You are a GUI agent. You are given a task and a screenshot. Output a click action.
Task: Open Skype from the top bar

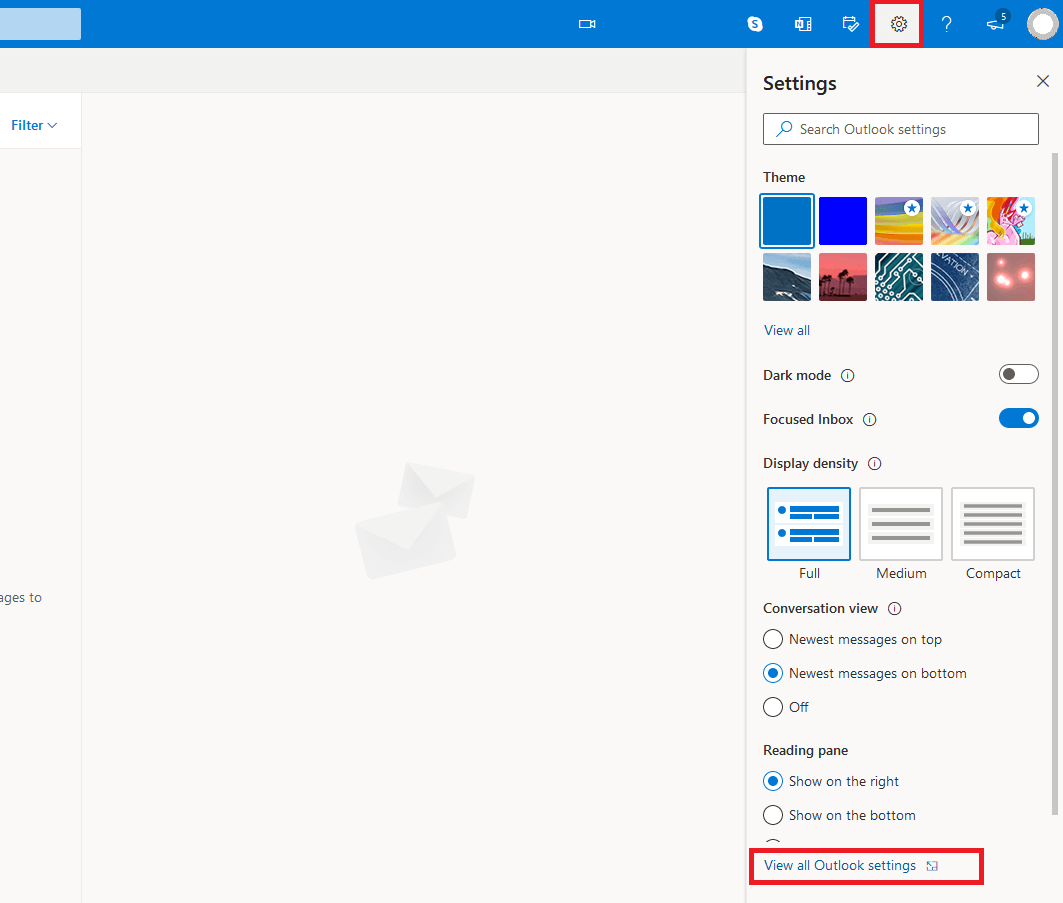pyautogui.click(x=755, y=24)
